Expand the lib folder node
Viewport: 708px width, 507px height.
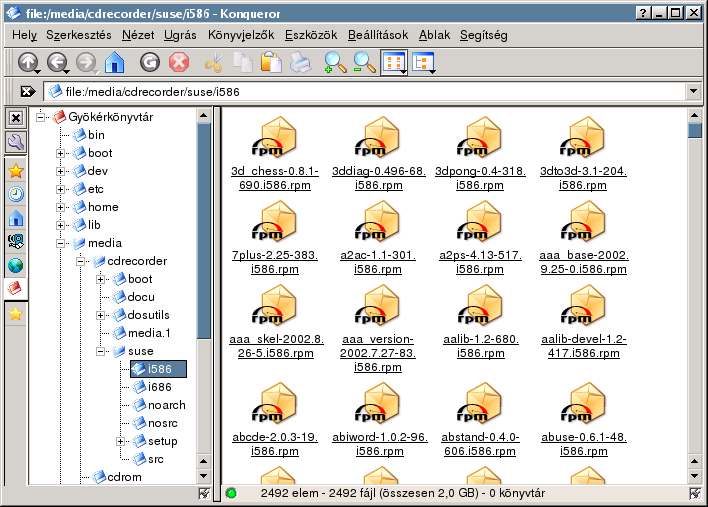click(x=60, y=225)
